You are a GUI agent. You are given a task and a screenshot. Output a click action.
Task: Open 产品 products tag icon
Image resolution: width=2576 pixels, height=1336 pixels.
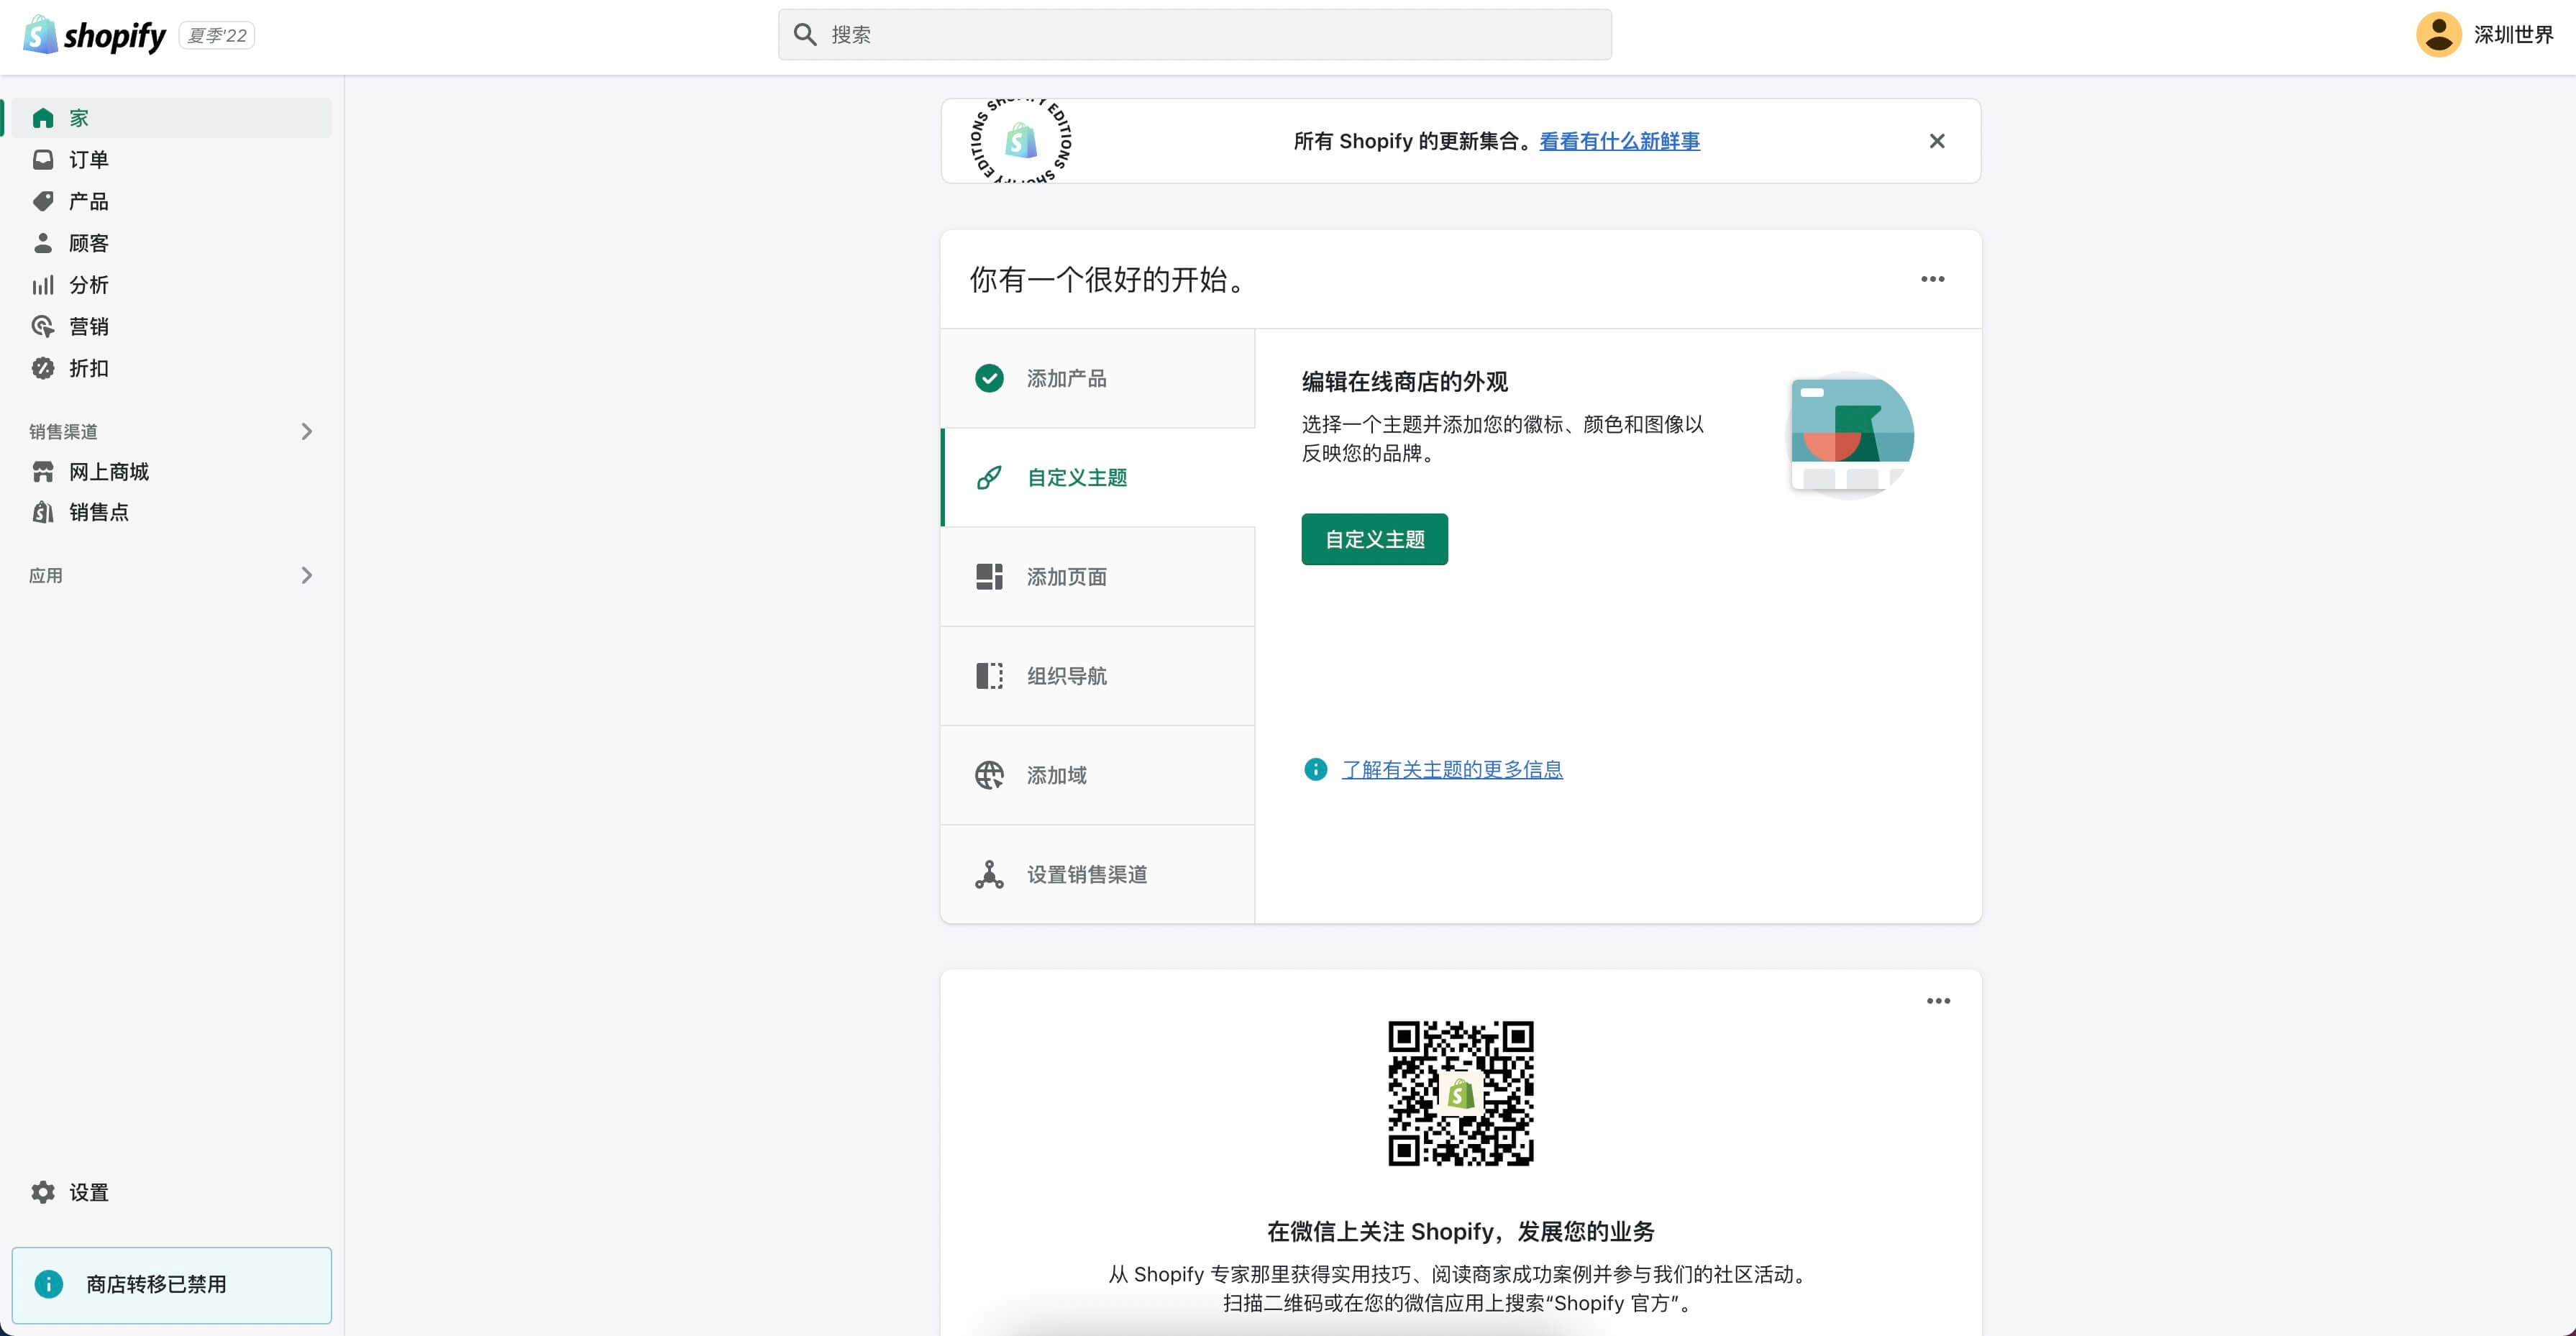(x=43, y=201)
